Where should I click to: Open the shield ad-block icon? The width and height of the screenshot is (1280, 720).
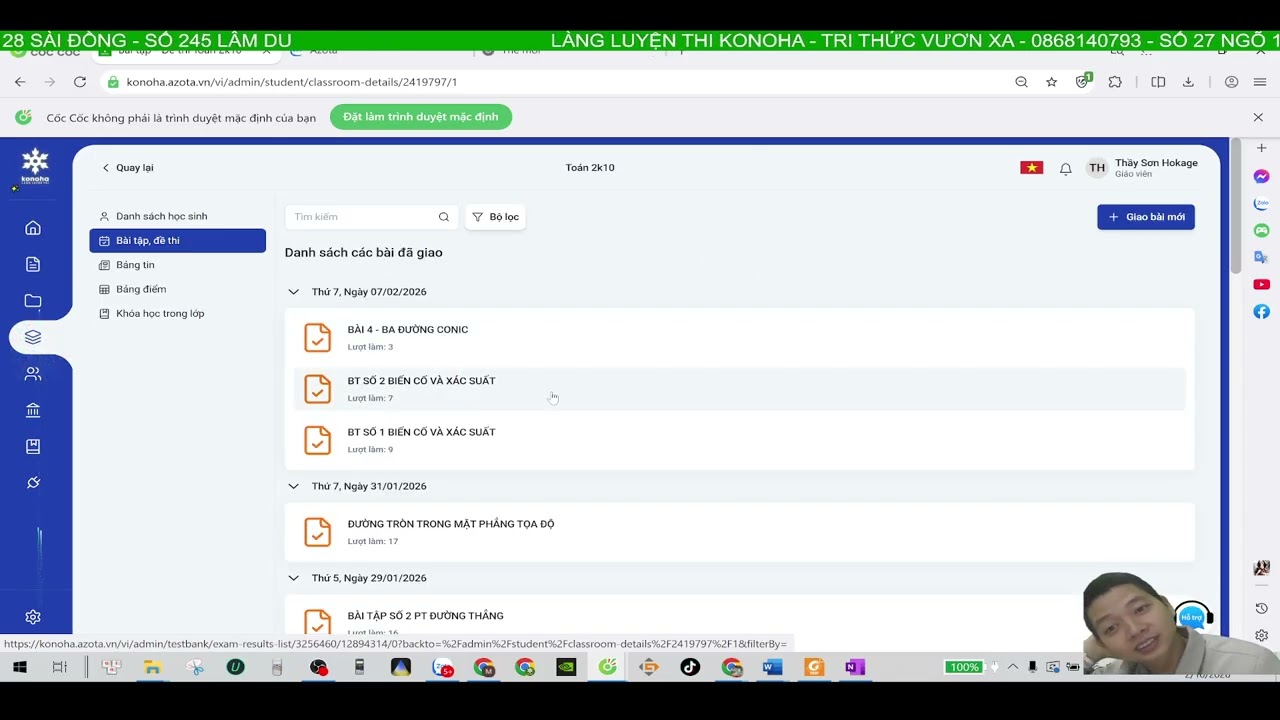tap(1083, 81)
